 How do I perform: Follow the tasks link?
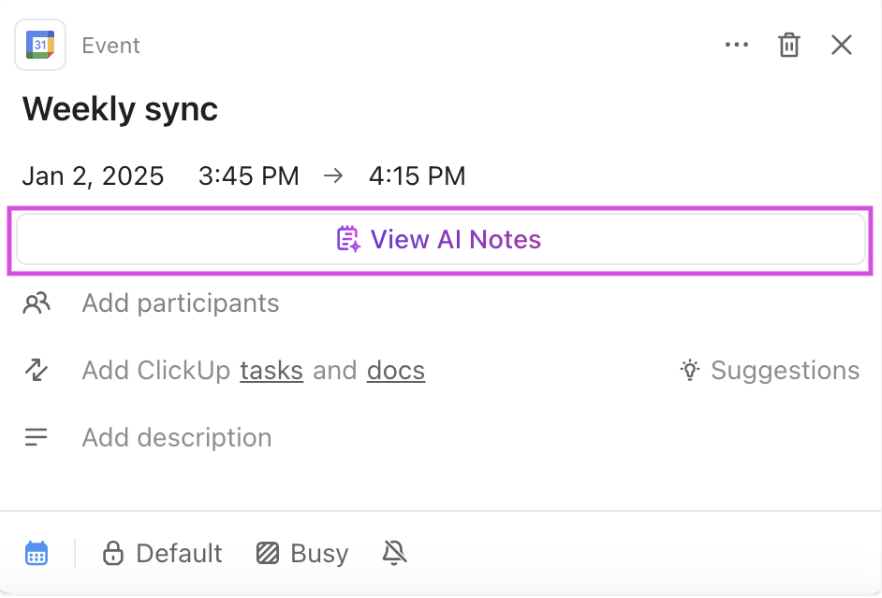click(271, 371)
